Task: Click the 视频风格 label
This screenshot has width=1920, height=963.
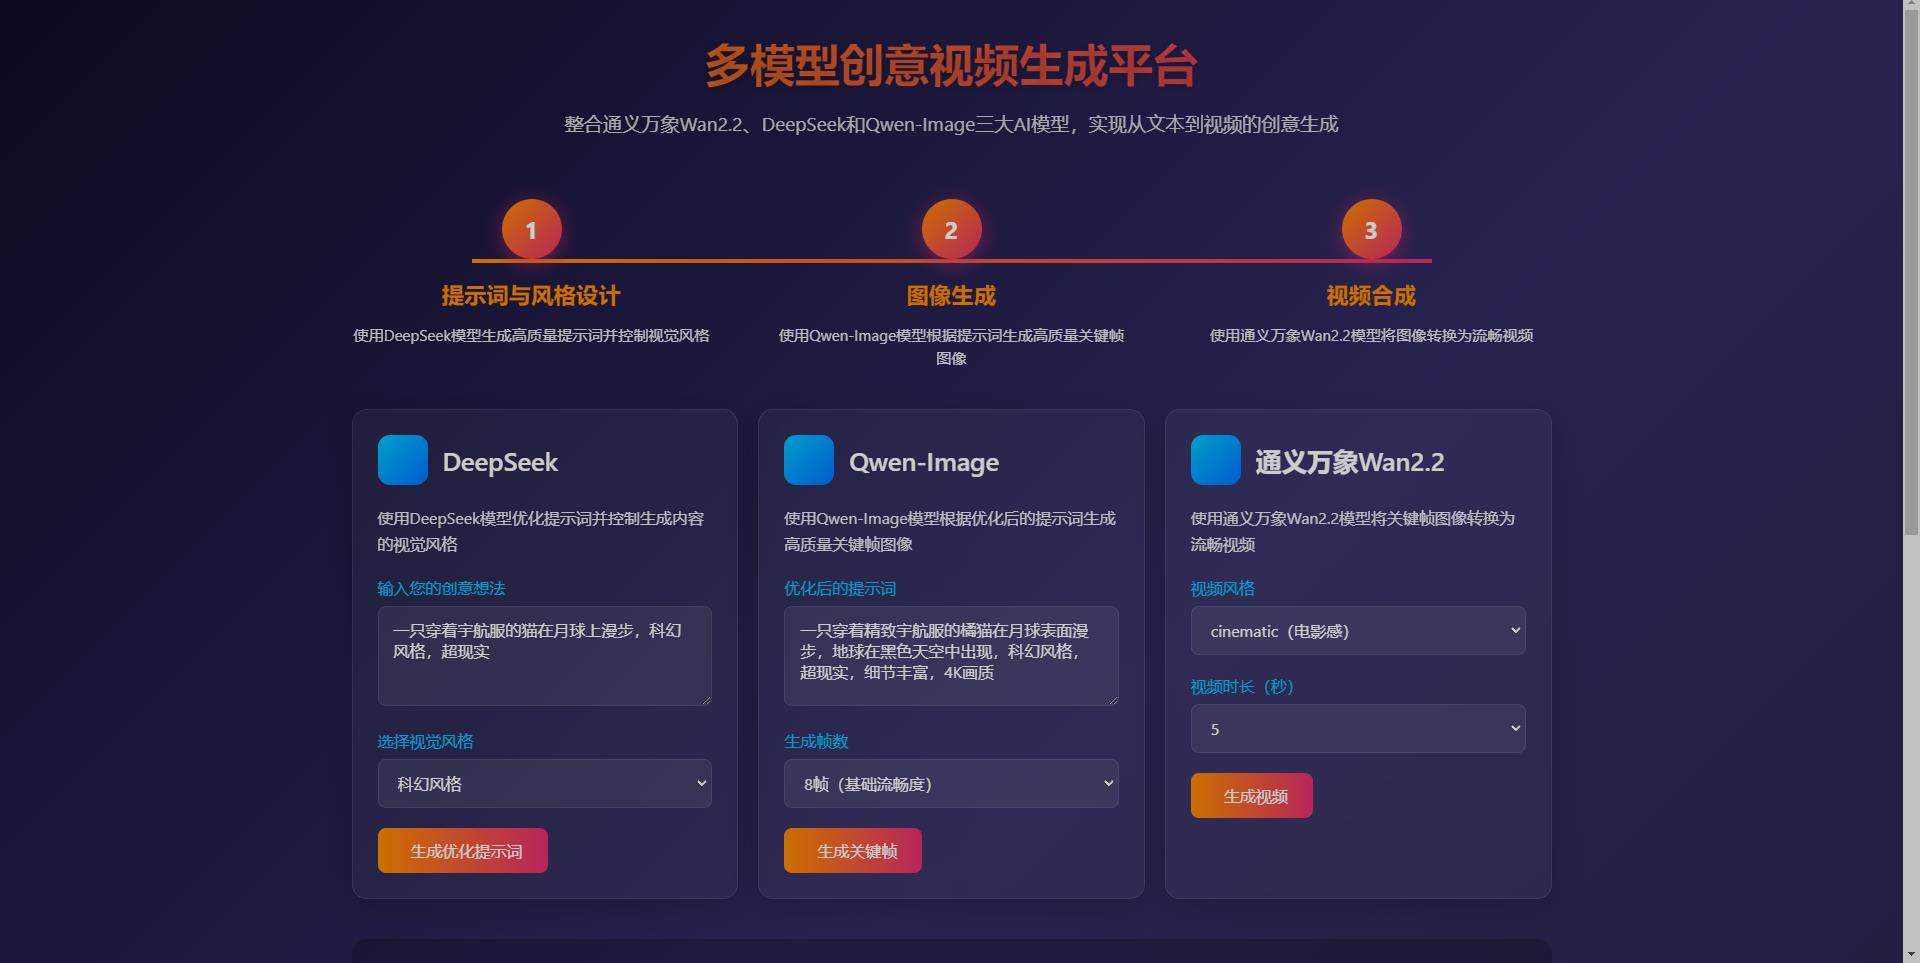Action: (x=1222, y=589)
